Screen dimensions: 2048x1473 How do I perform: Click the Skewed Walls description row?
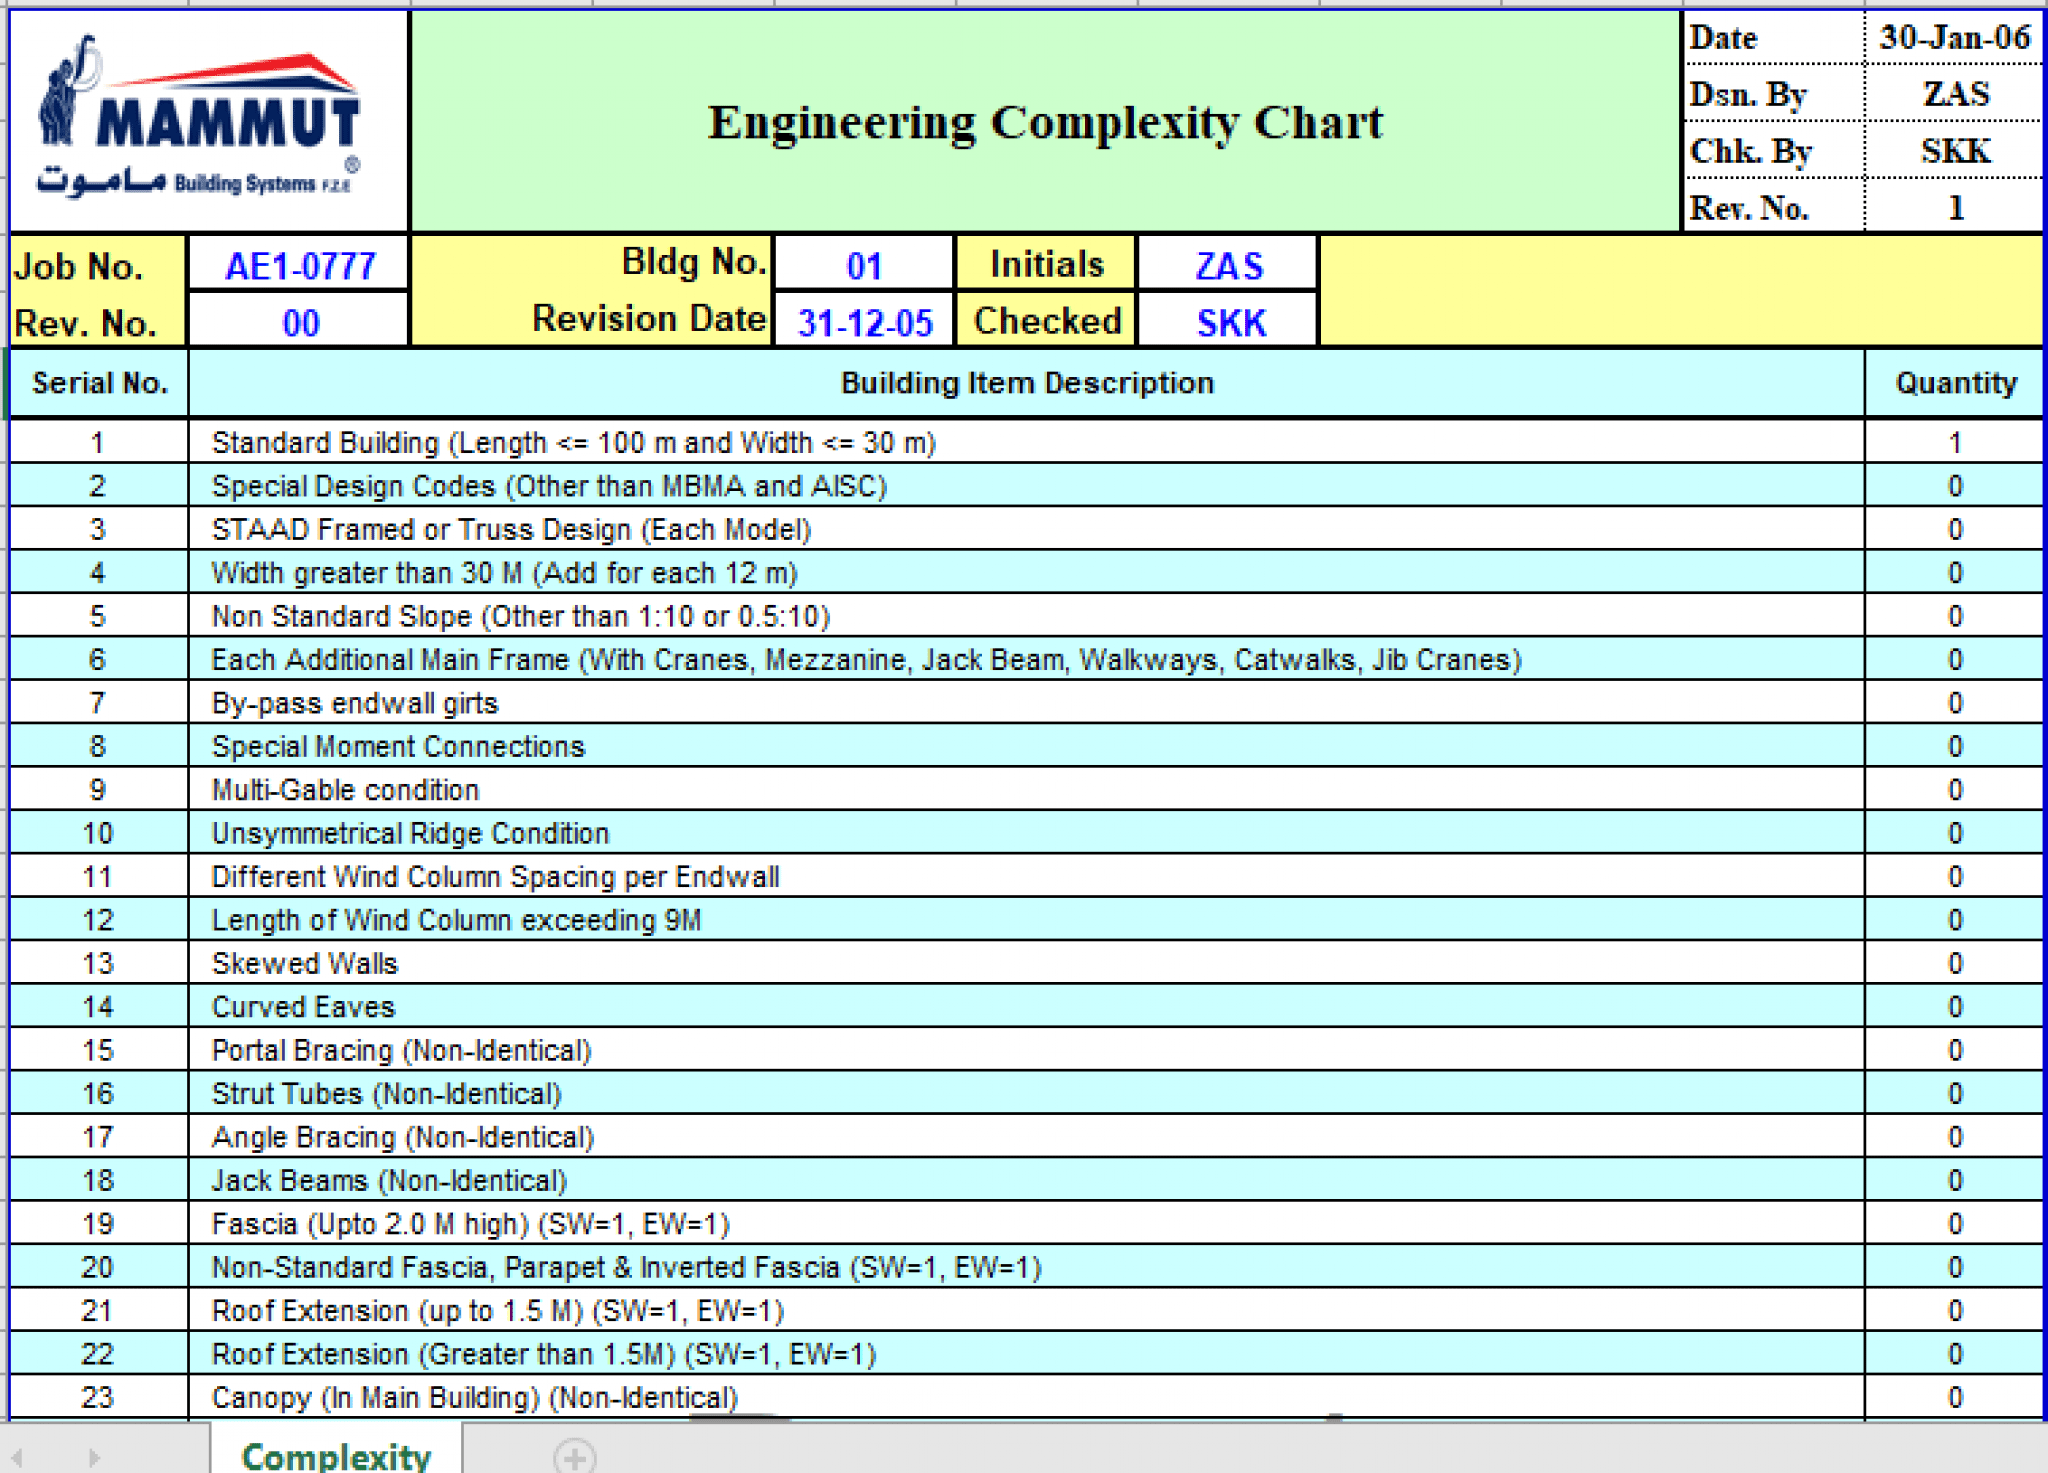tap(305, 963)
